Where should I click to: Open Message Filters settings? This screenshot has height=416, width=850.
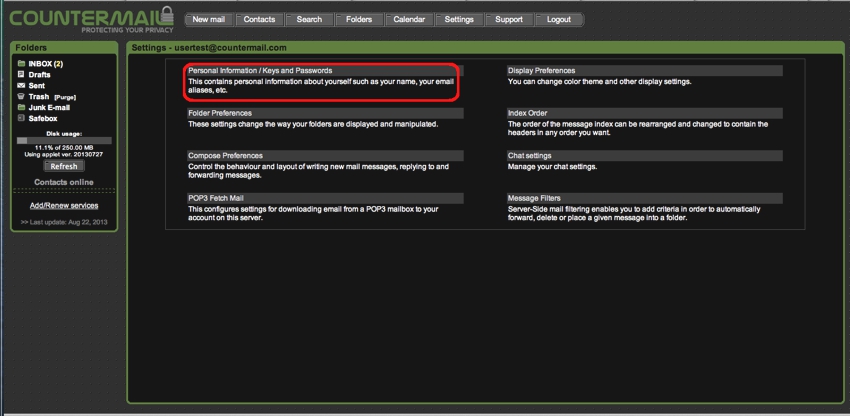(534, 198)
